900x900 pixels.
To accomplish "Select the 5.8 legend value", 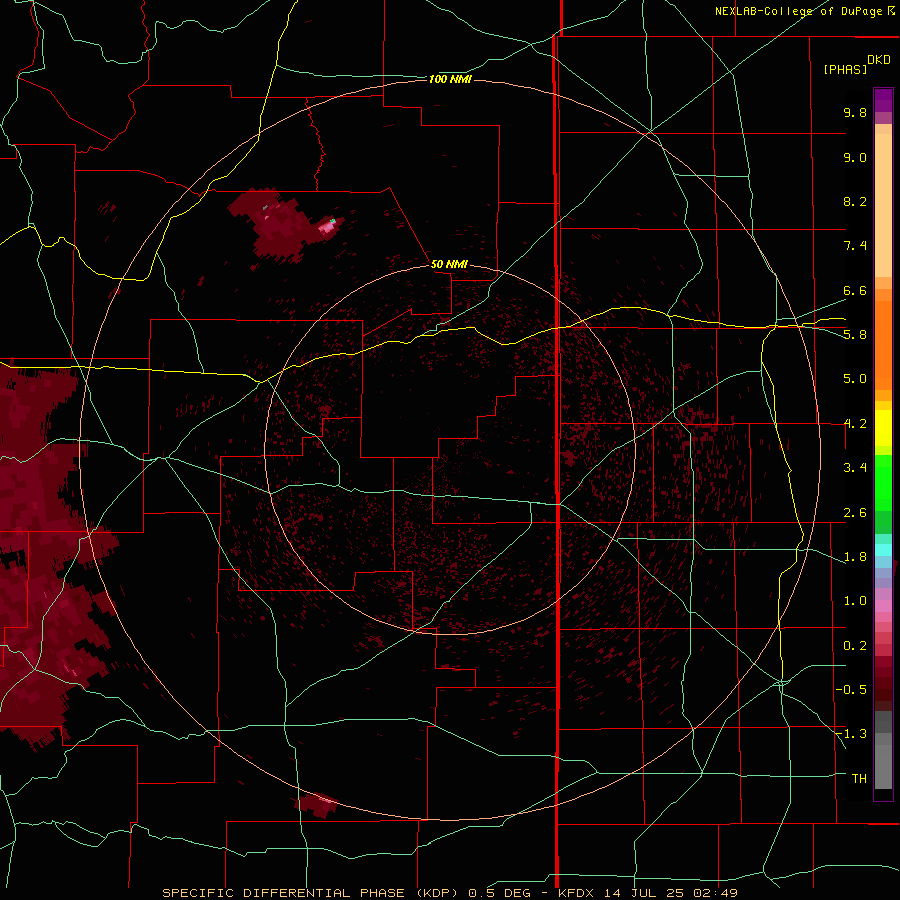I will 855,335.
